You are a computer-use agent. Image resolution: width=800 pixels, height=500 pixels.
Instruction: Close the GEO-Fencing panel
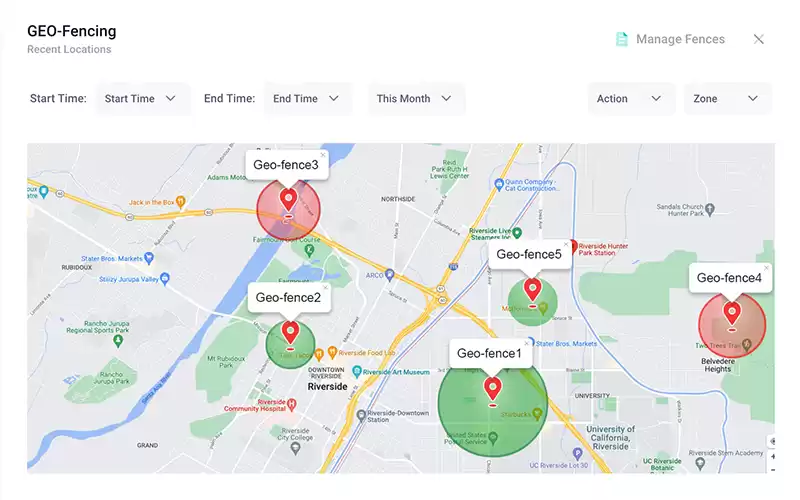(759, 39)
